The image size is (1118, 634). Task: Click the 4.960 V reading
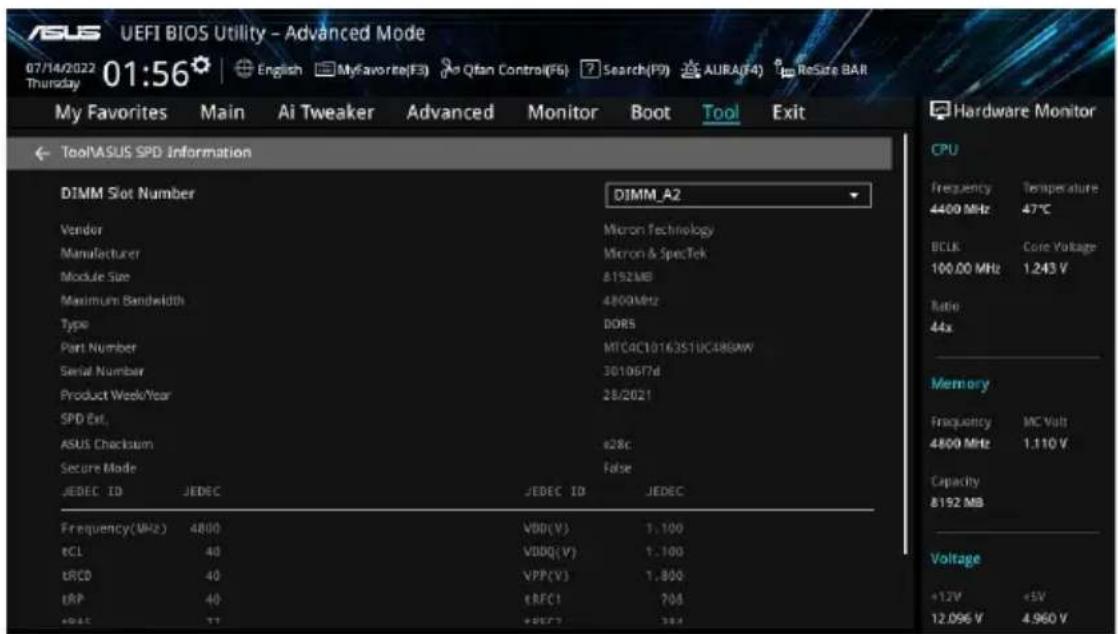[x=1045, y=618]
